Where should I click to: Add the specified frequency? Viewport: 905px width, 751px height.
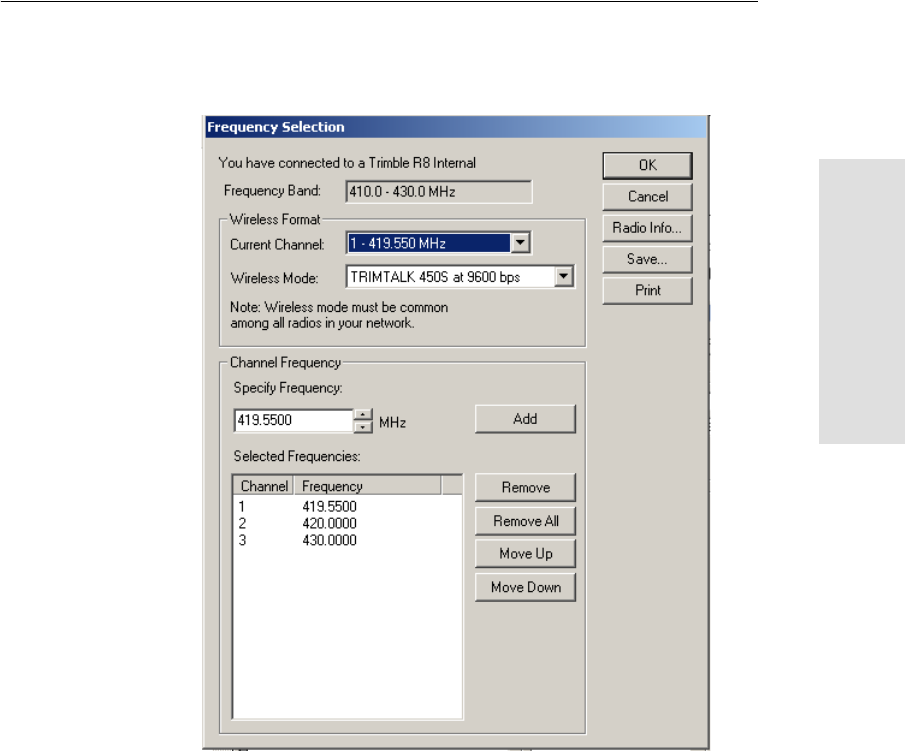[x=525, y=419]
